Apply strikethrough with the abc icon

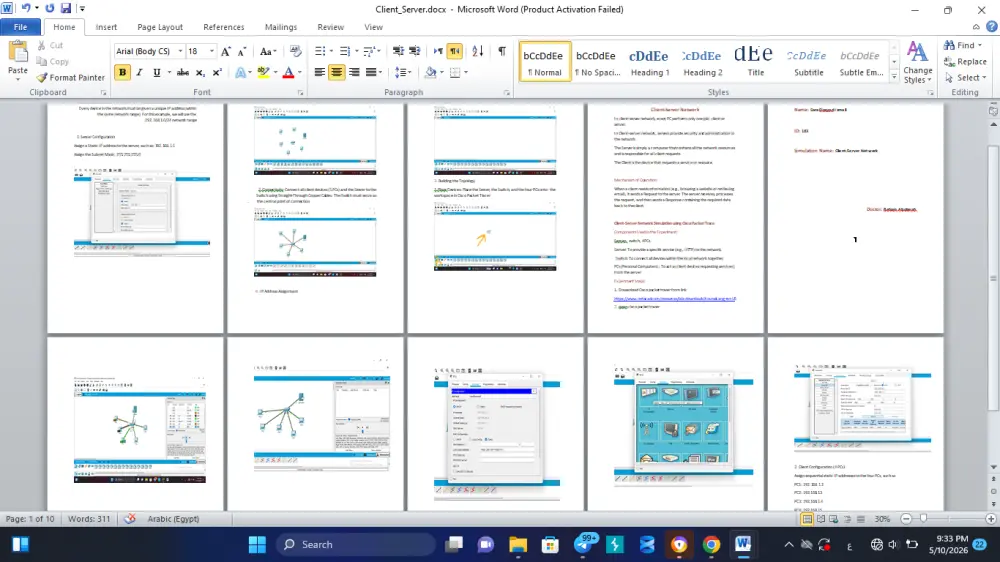[183, 73]
